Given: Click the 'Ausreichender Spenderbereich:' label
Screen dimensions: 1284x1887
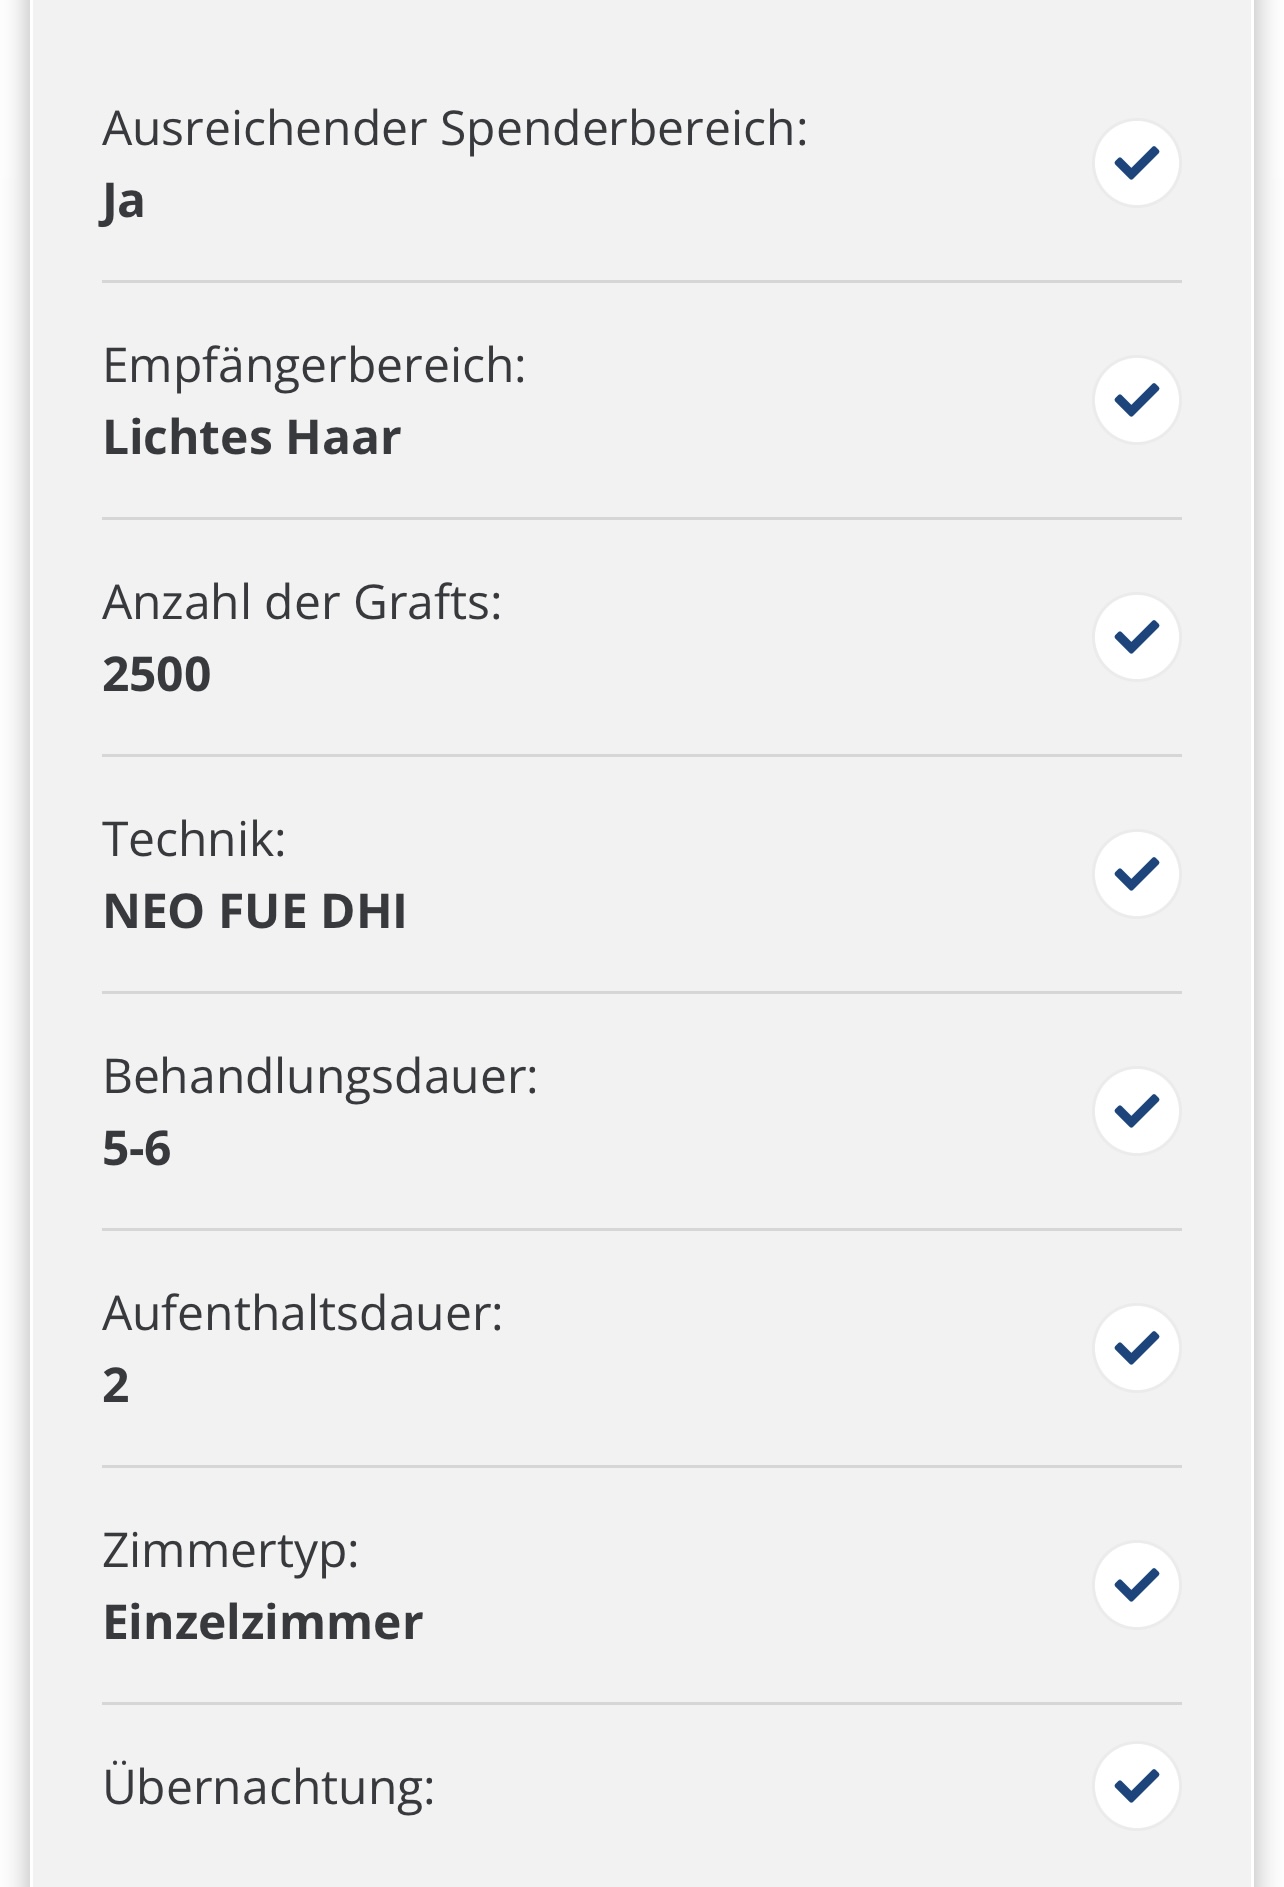Looking at the screenshot, I should [455, 128].
